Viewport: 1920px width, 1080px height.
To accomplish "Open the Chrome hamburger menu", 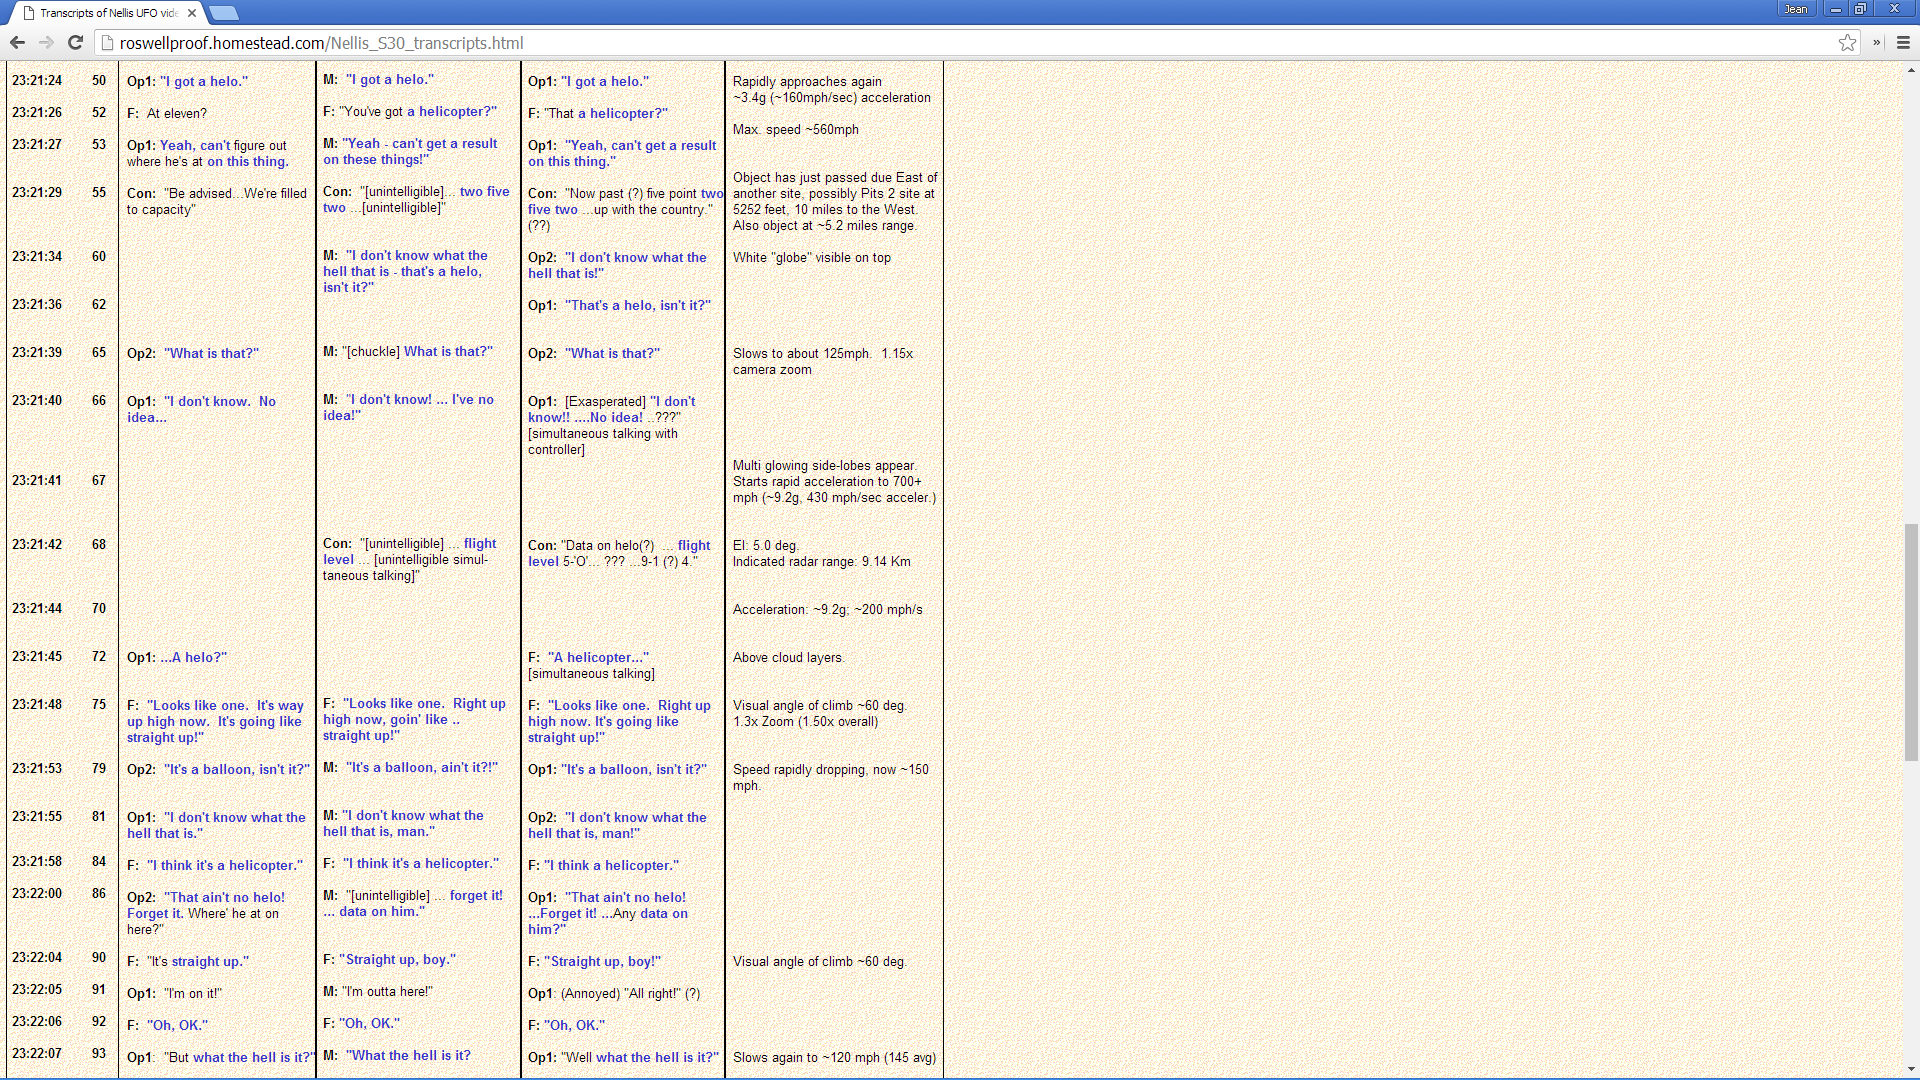I will [1903, 43].
